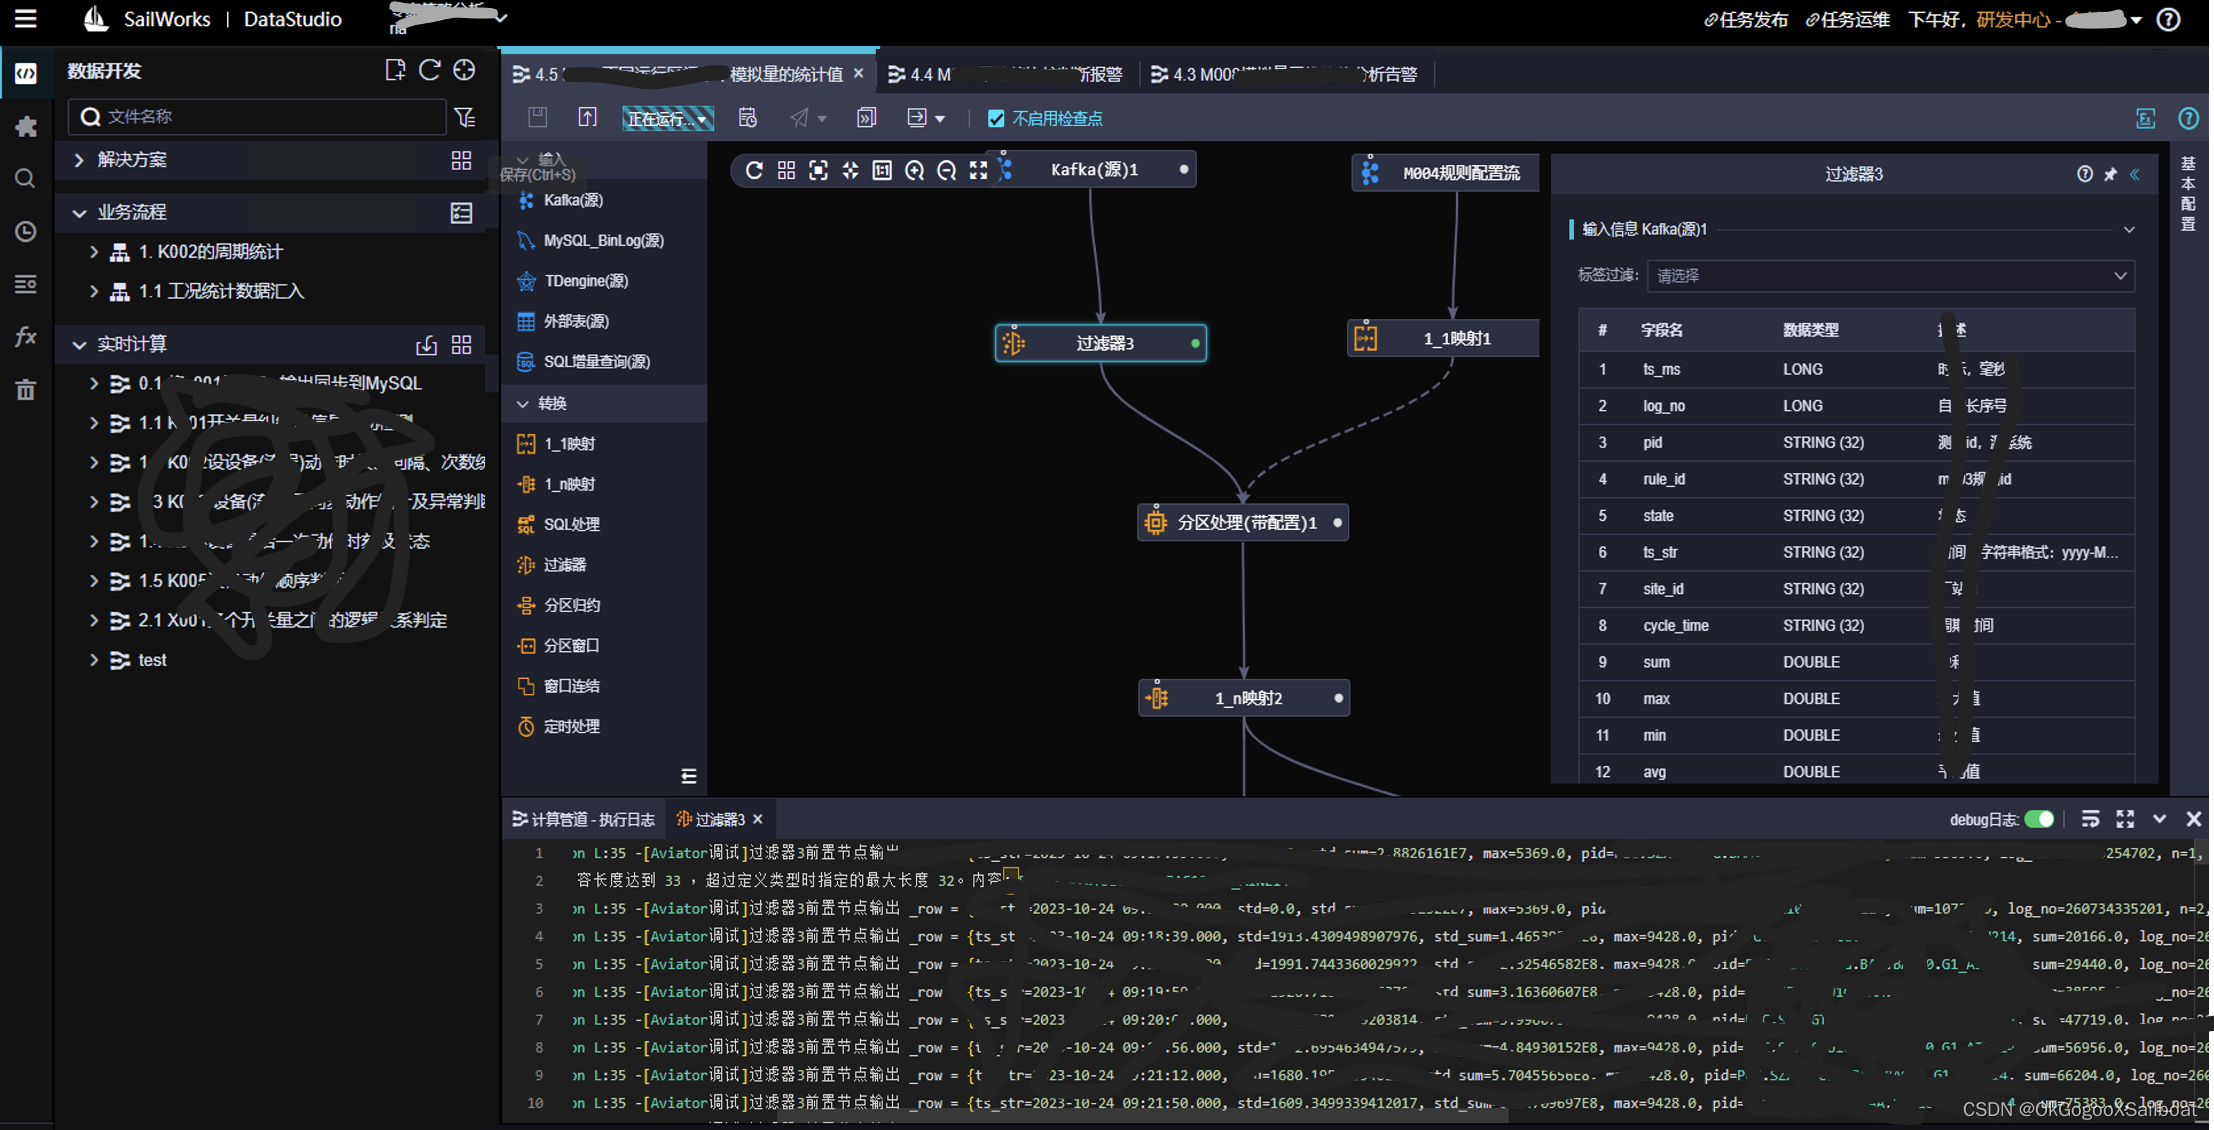The height and width of the screenshot is (1130, 2214).
Task: Select the 过滤器3 log tab
Action: (711, 819)
